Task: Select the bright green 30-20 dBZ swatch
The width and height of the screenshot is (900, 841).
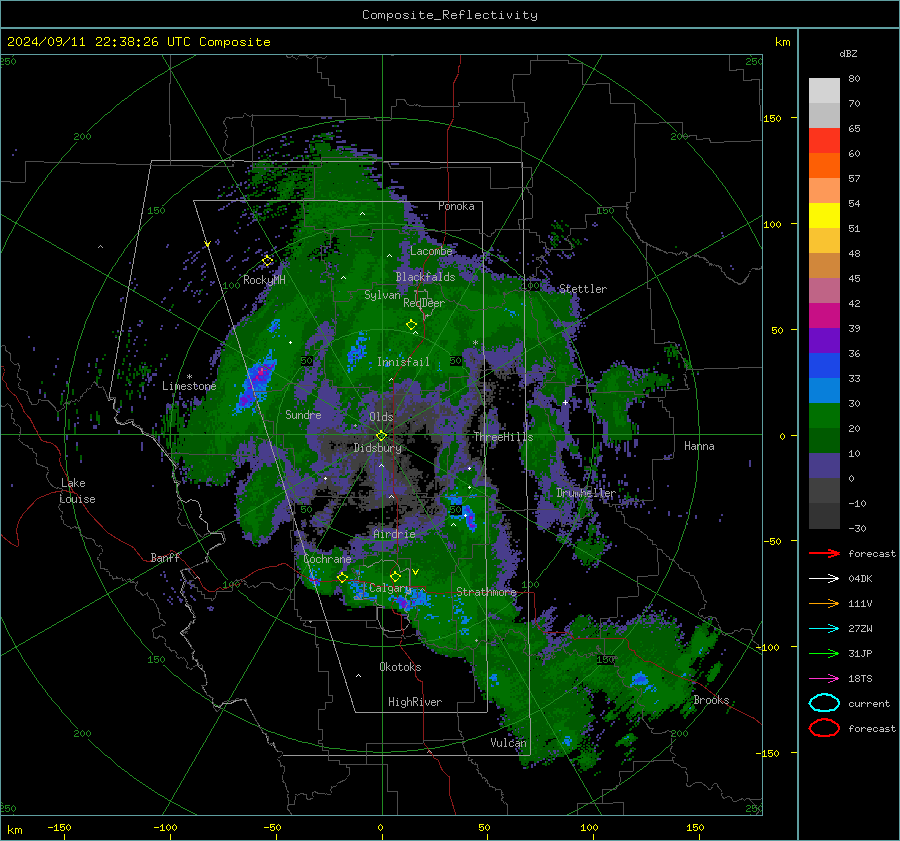Action: [824, 416]
